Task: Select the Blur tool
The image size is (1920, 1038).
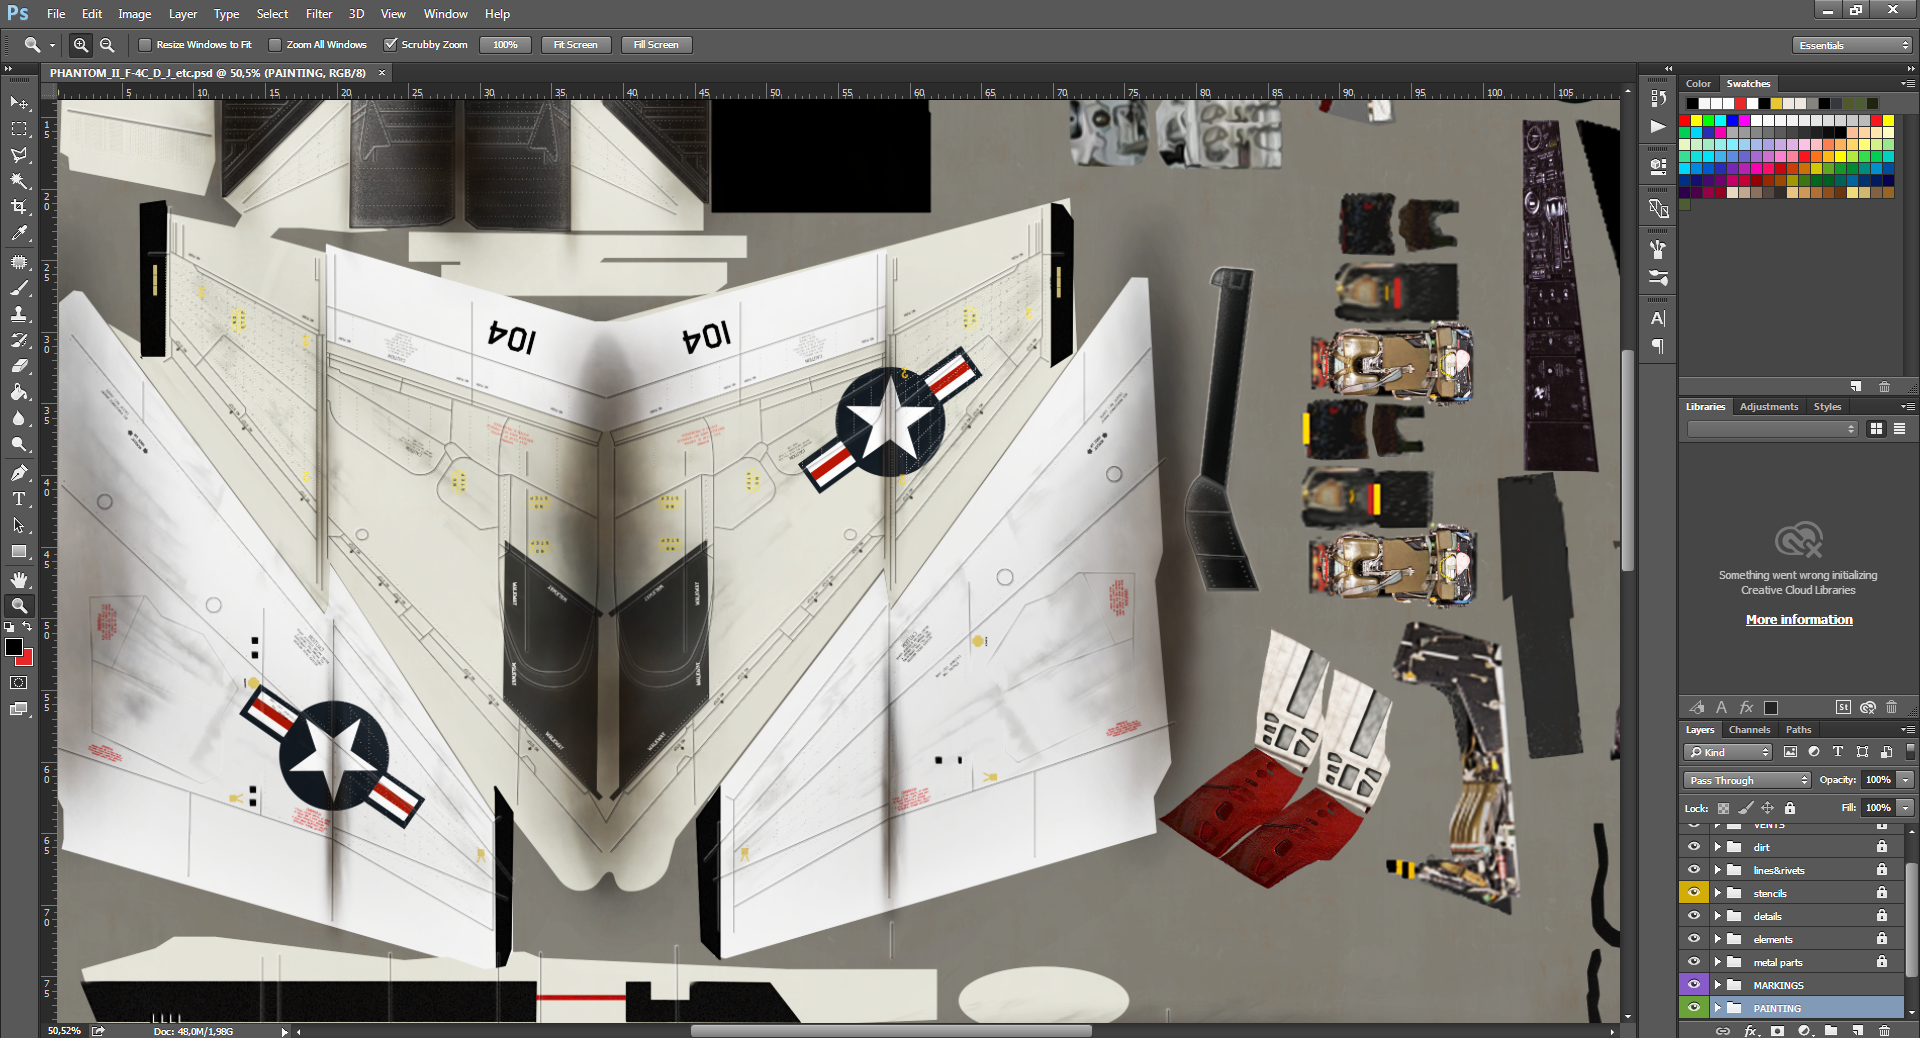Action: [x=19, y=418]
